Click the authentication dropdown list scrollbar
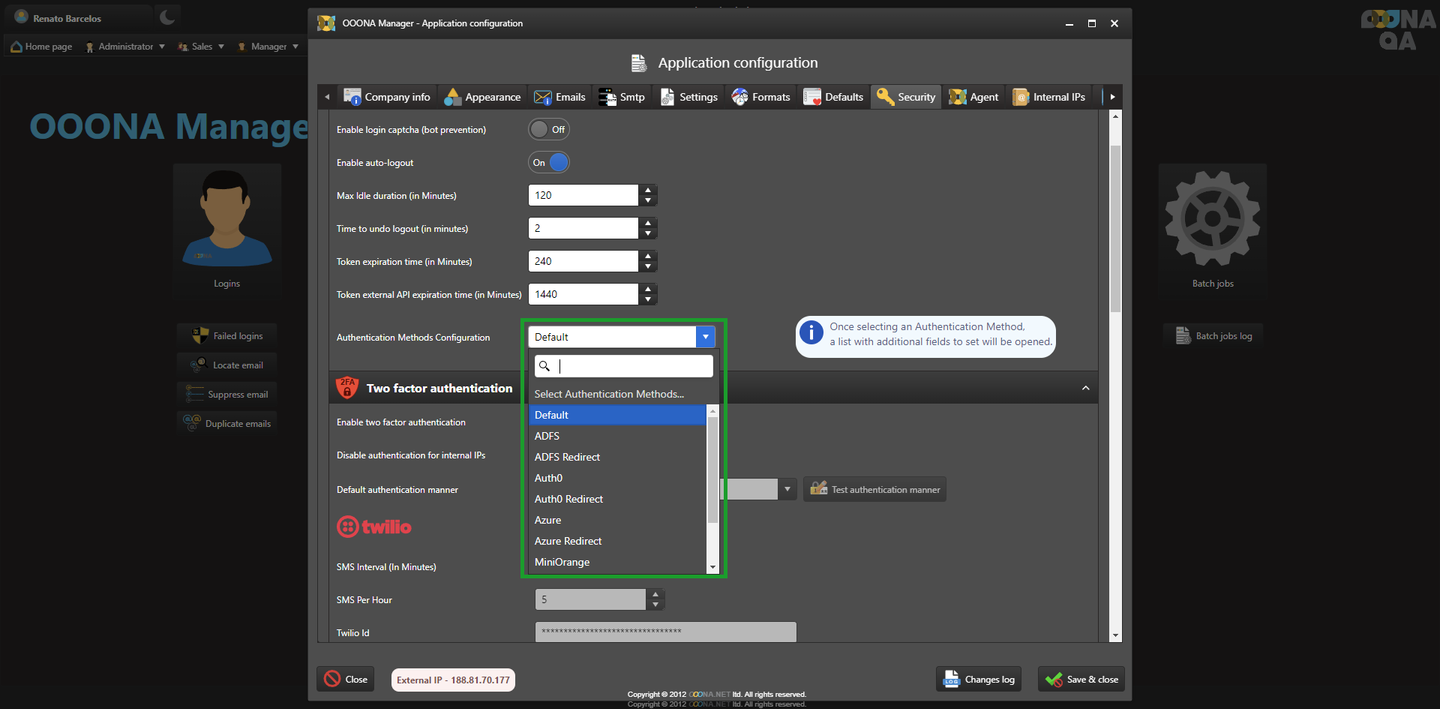Image resolution: width=1440 pixels, height=709 pixels. click(713, 470)
